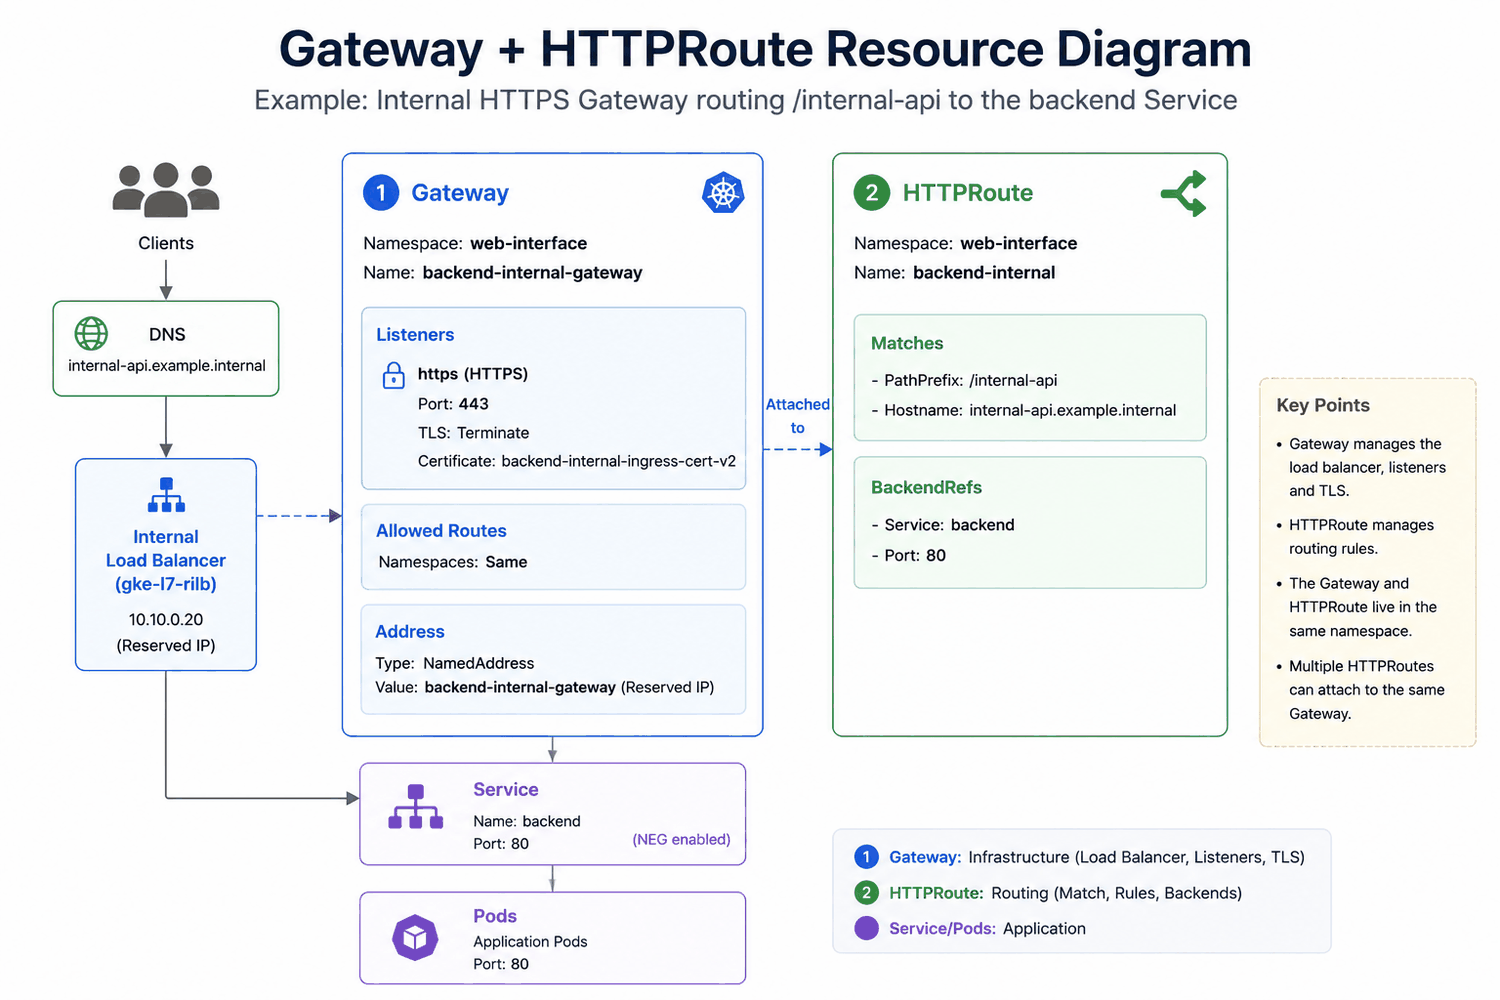Click the padlock icon beside https listener
The image size is (1500, 1000).
pyautogui.click(x=394, y=376)
